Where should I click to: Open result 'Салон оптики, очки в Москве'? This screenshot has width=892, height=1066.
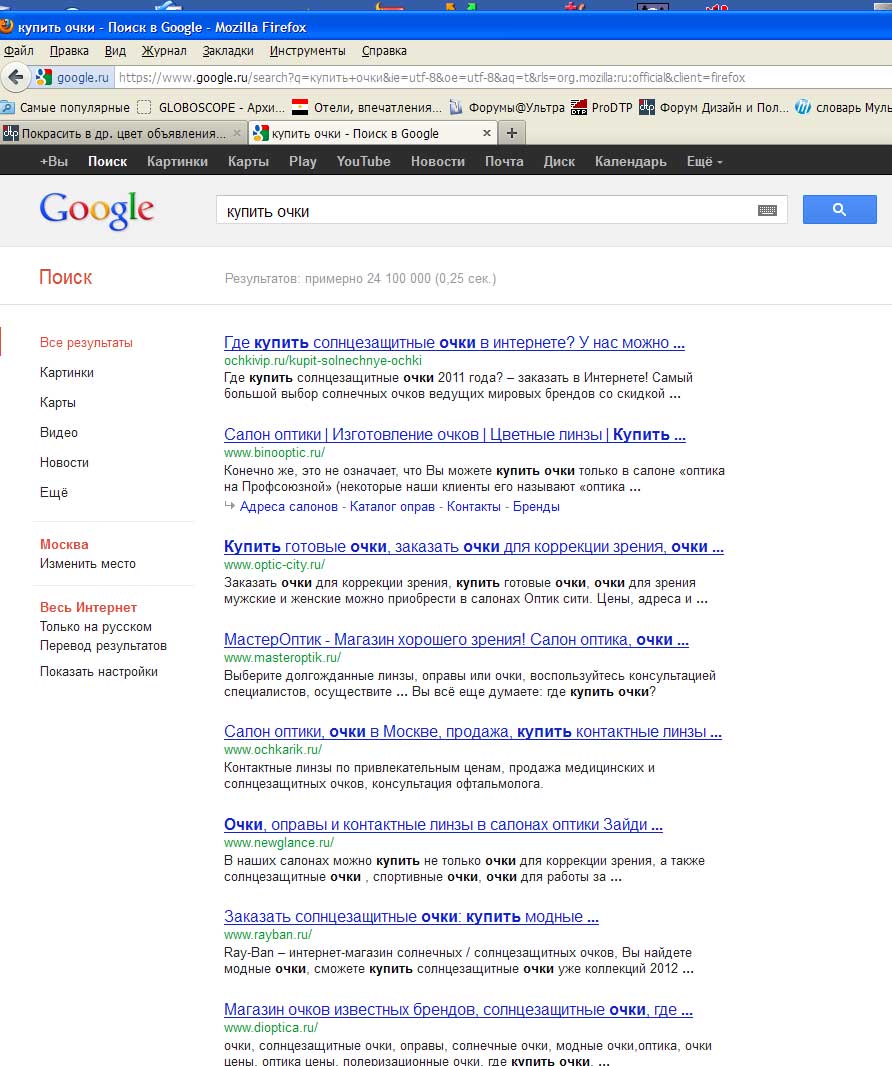tap(473, 732)
